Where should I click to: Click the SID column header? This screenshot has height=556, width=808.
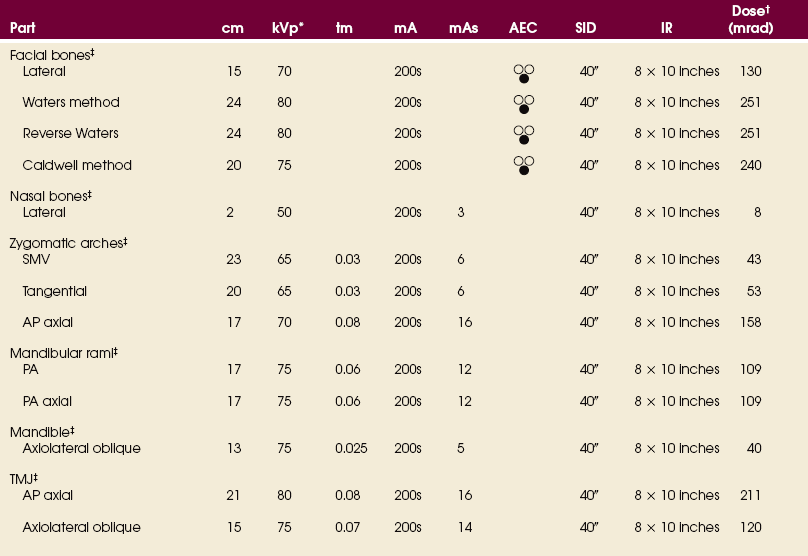[x=588, y=28]
